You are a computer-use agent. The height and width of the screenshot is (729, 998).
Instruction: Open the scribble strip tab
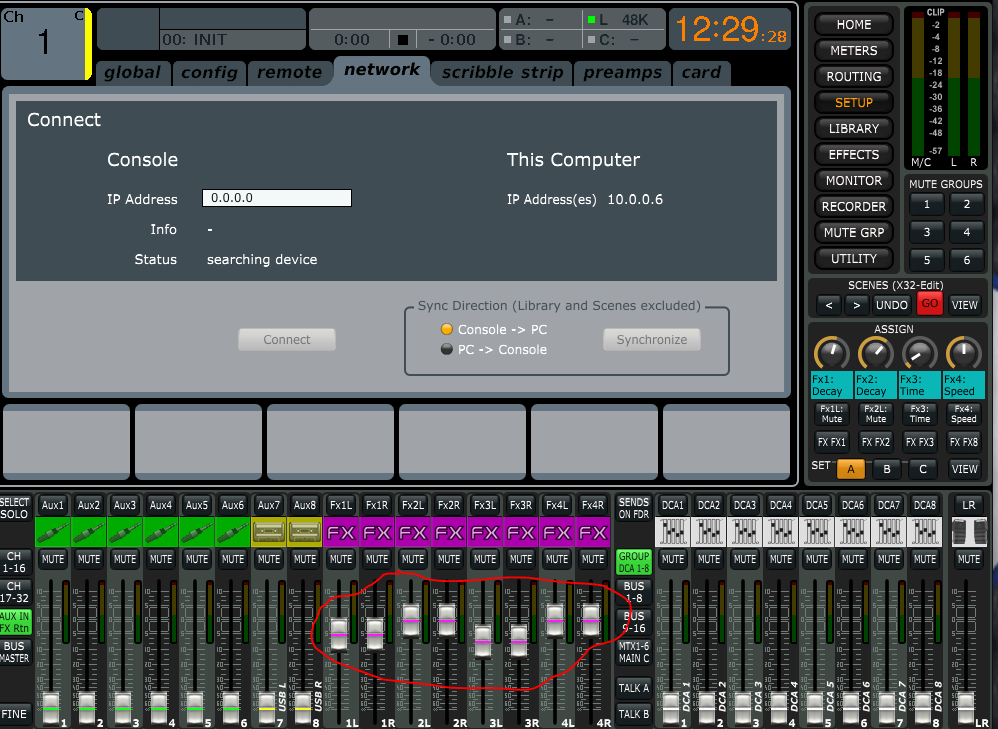(502, 73)
